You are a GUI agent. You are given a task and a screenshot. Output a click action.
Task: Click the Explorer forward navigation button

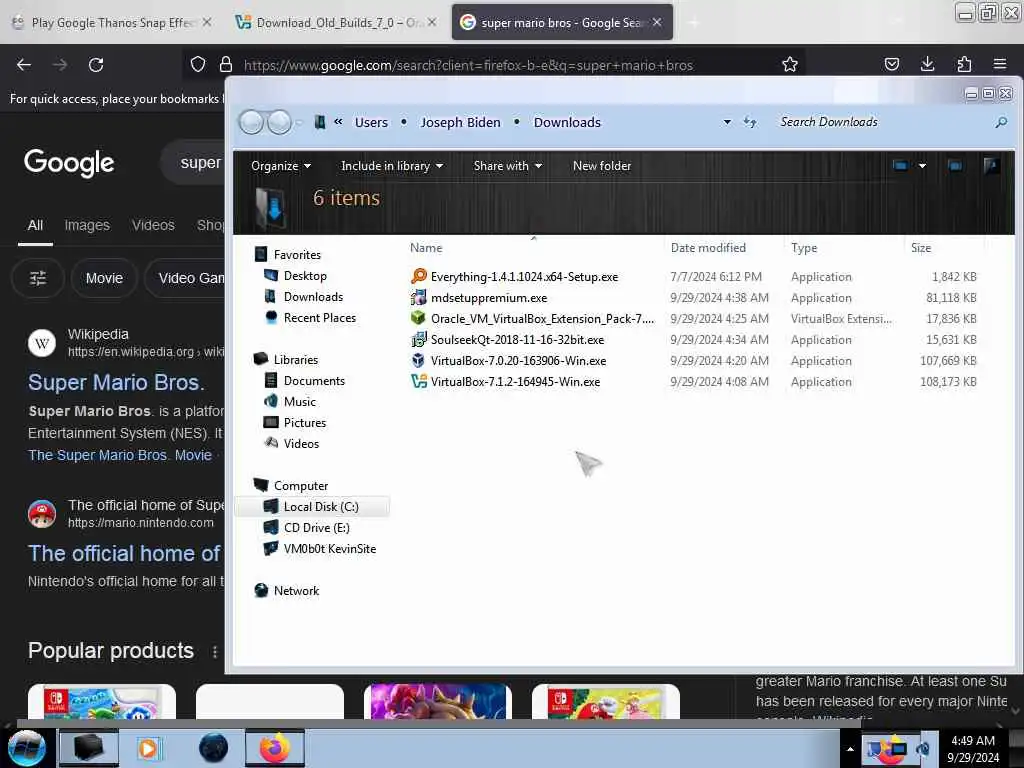pyautogui.click(x=280, y=122)
